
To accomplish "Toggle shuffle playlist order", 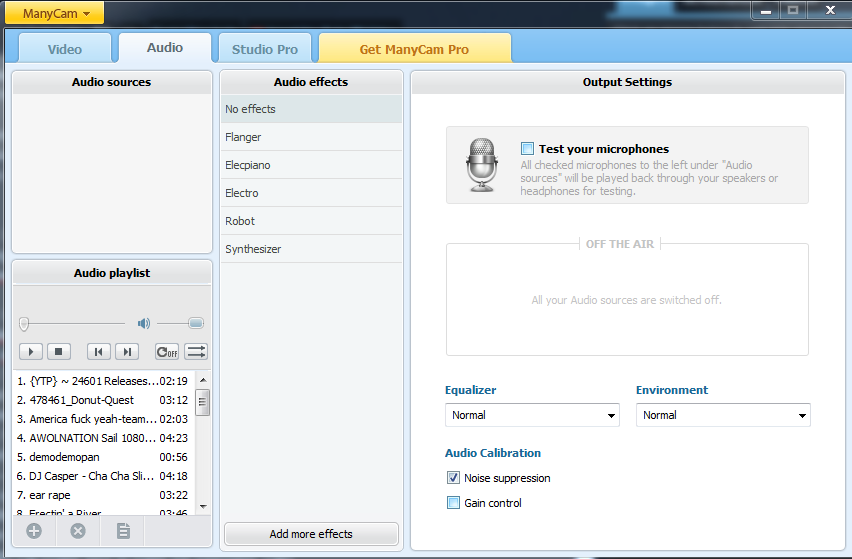I will [196, 352].
